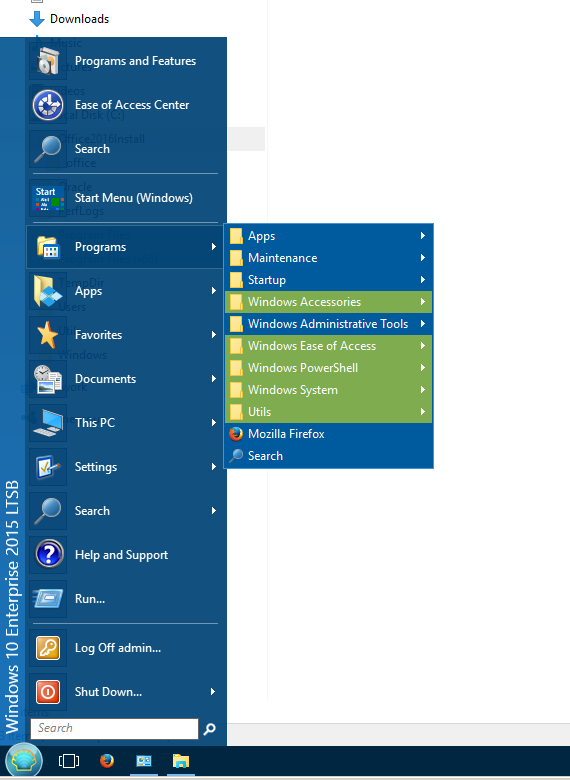Click the Documents icon
Image resolution: width=570 pixels, height=780 pixels.
coord(48,379)
